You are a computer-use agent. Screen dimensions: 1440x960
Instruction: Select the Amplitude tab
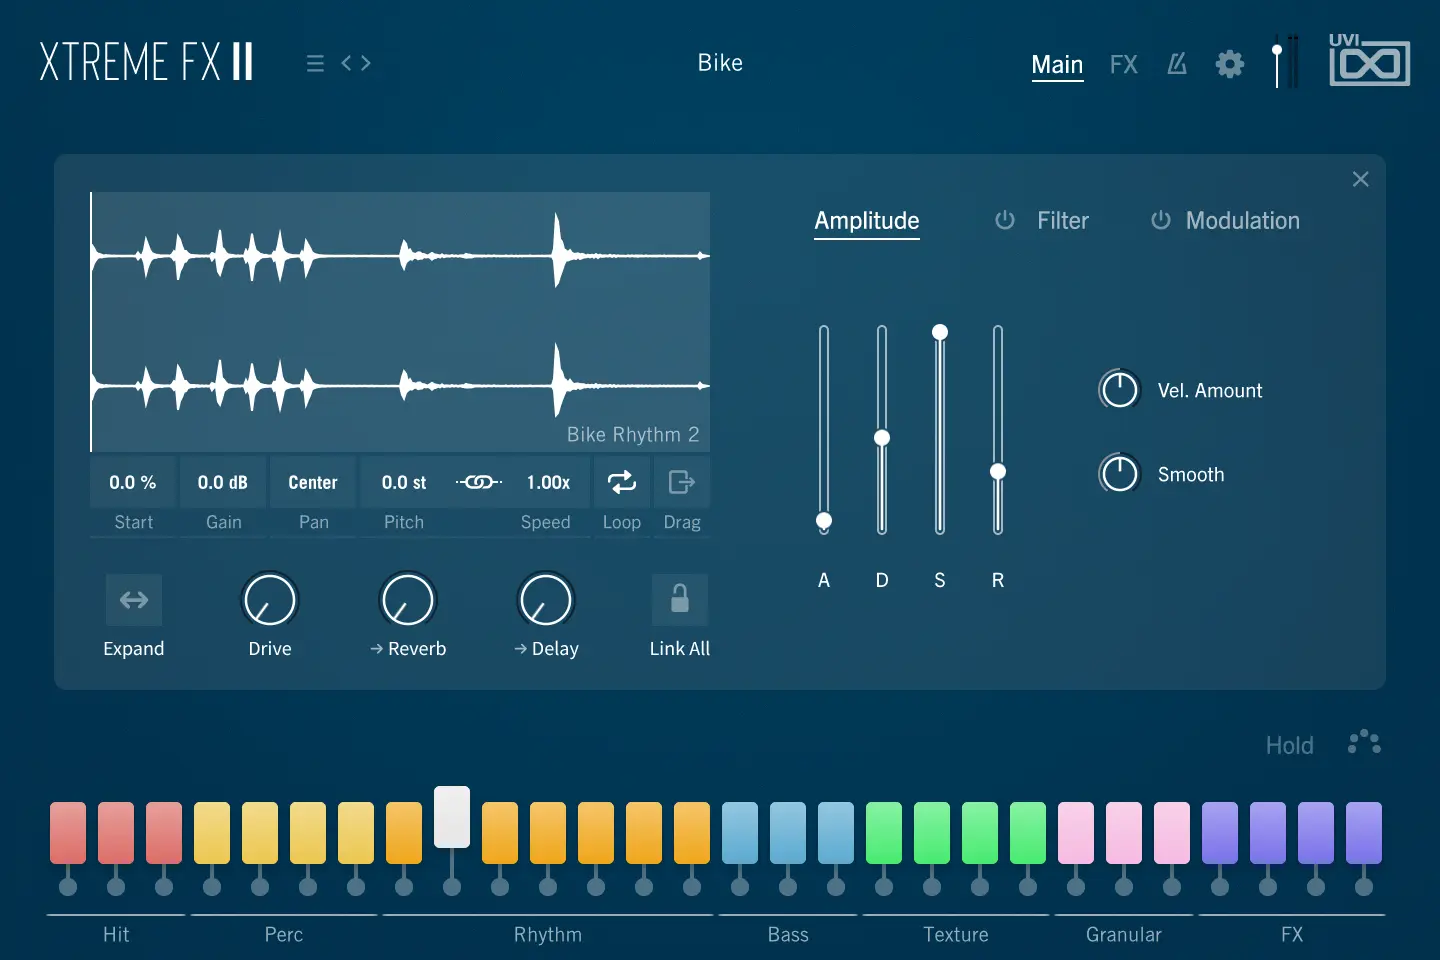point(867,221)
